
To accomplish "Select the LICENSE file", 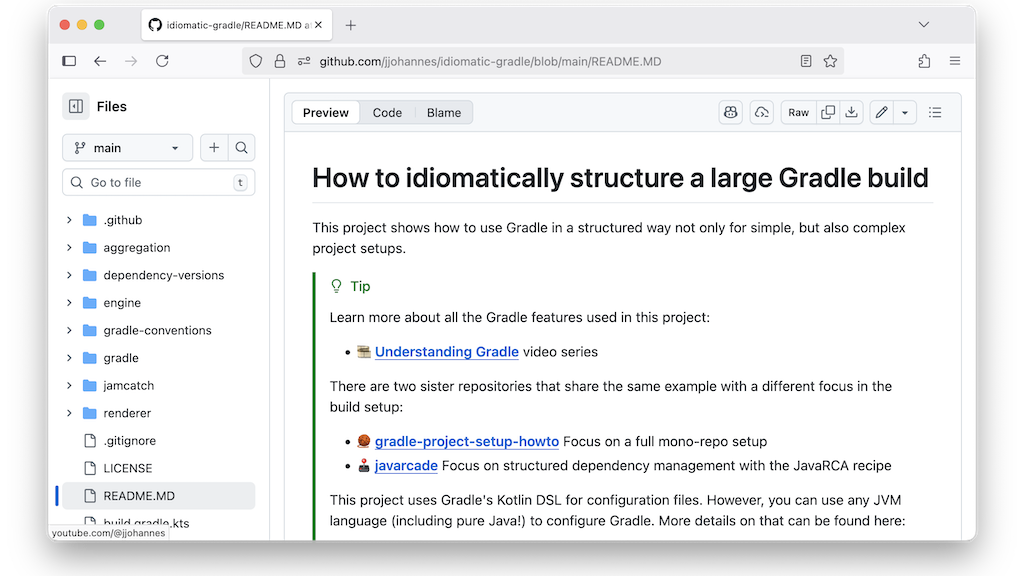I will click(x=129, y=467).
